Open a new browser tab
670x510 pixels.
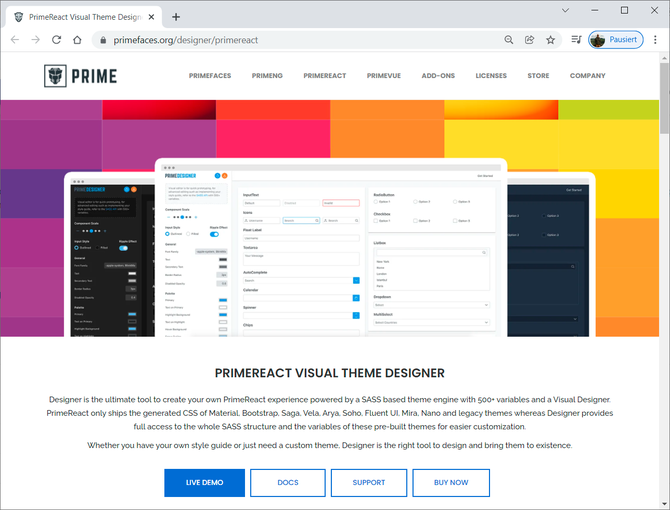(176, 17)
